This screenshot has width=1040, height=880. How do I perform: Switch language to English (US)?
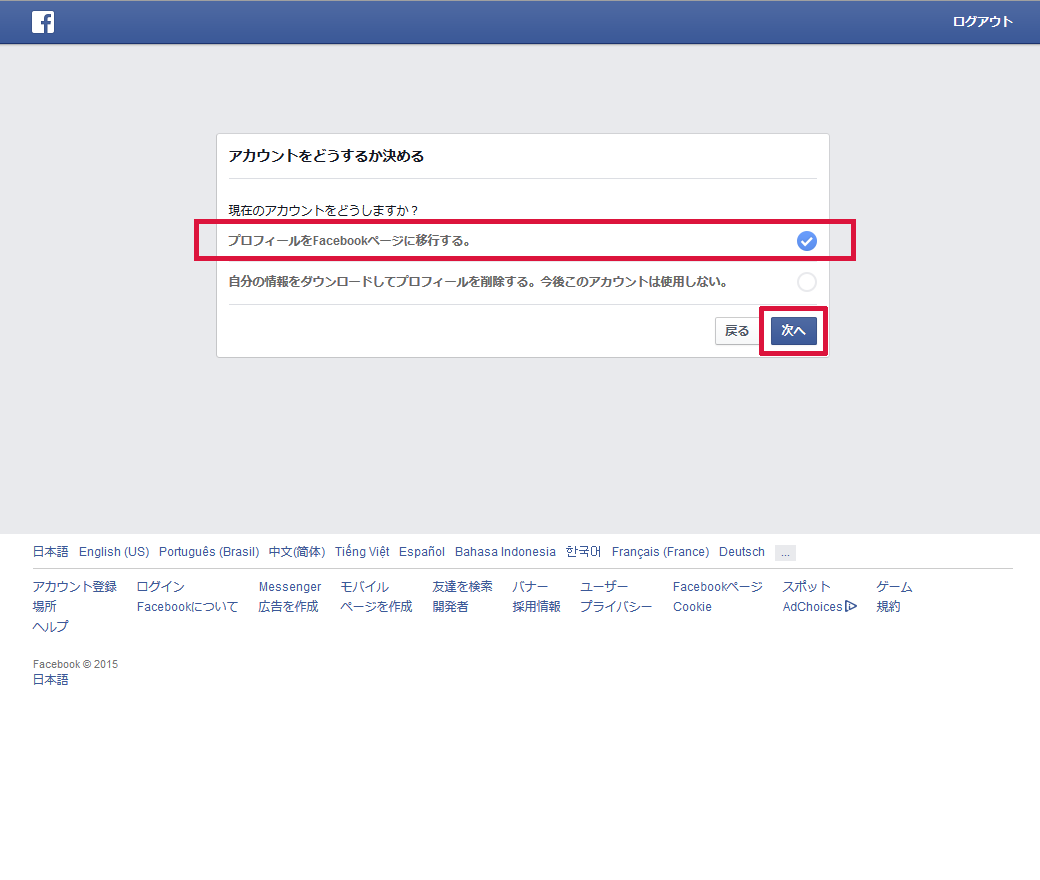[114, 552]
